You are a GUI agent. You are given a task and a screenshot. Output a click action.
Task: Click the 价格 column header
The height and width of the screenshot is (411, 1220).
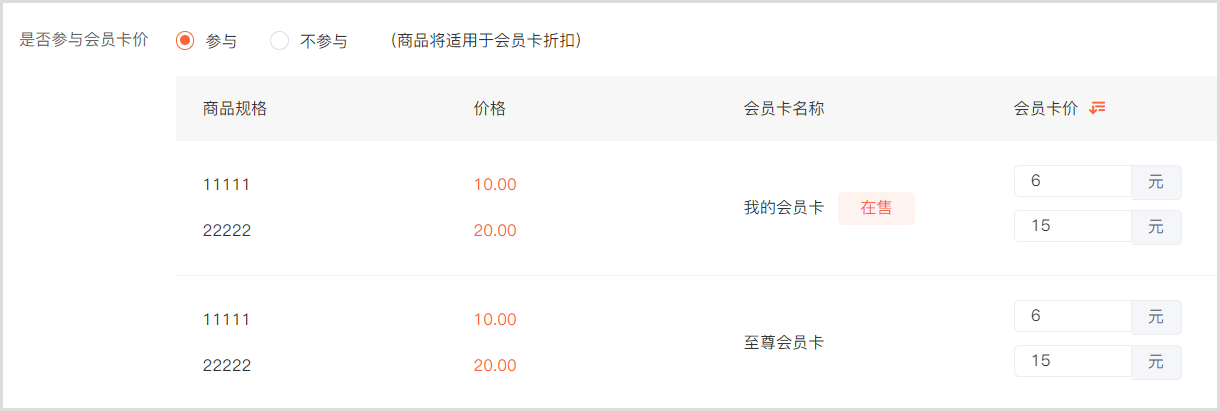(490, 109)
